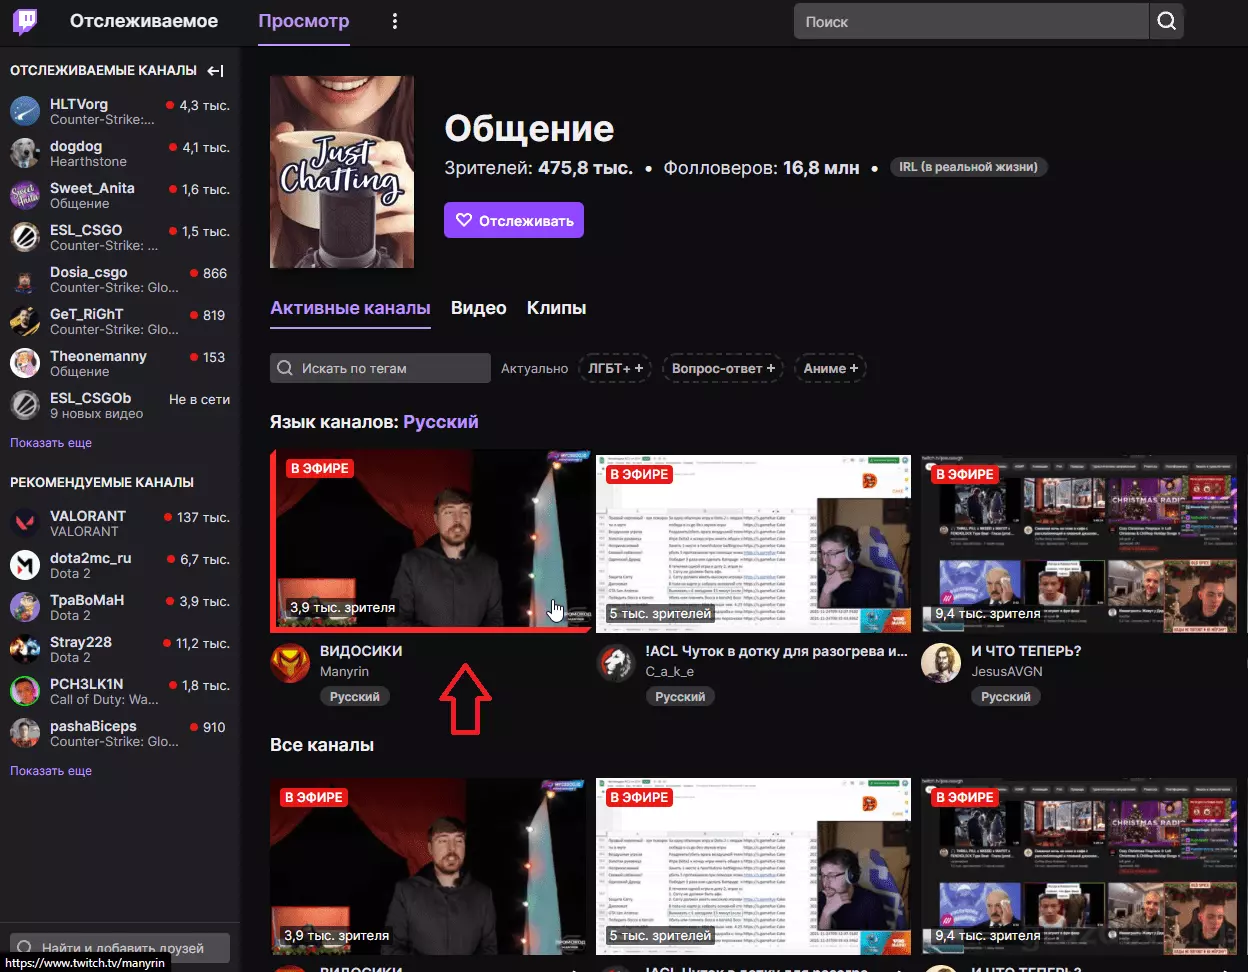Viewport: 1248px width, 972px height.
Task: Switch to Видео tab
Action: (479, 308)
